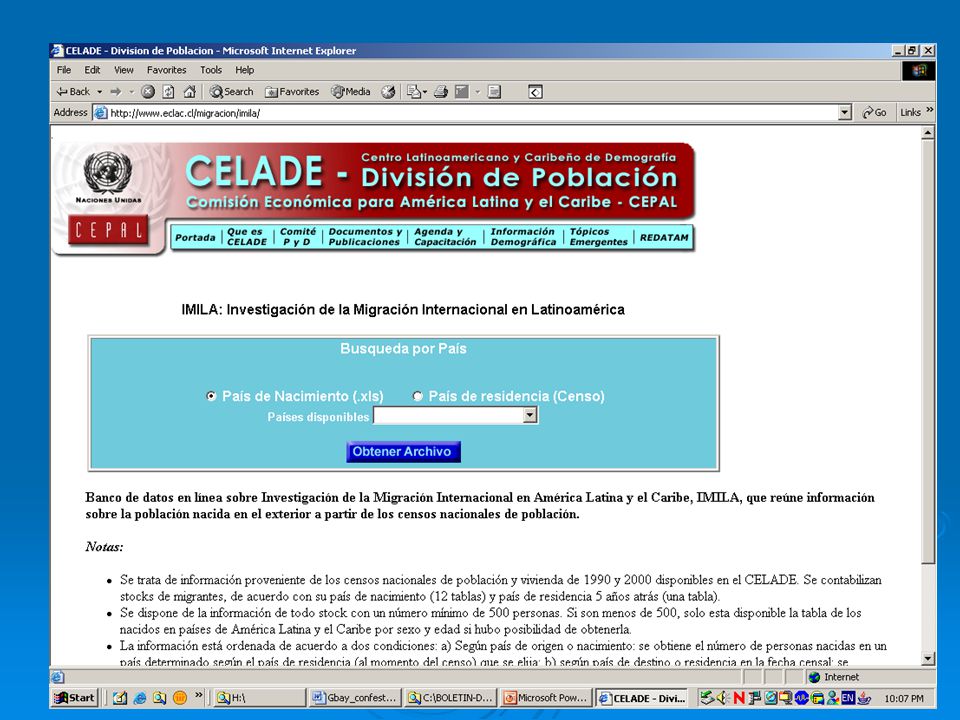Refresh the page with Refresh icon
Image resolution: width=960 pixels, height=720 pixels.
[168, 92]
